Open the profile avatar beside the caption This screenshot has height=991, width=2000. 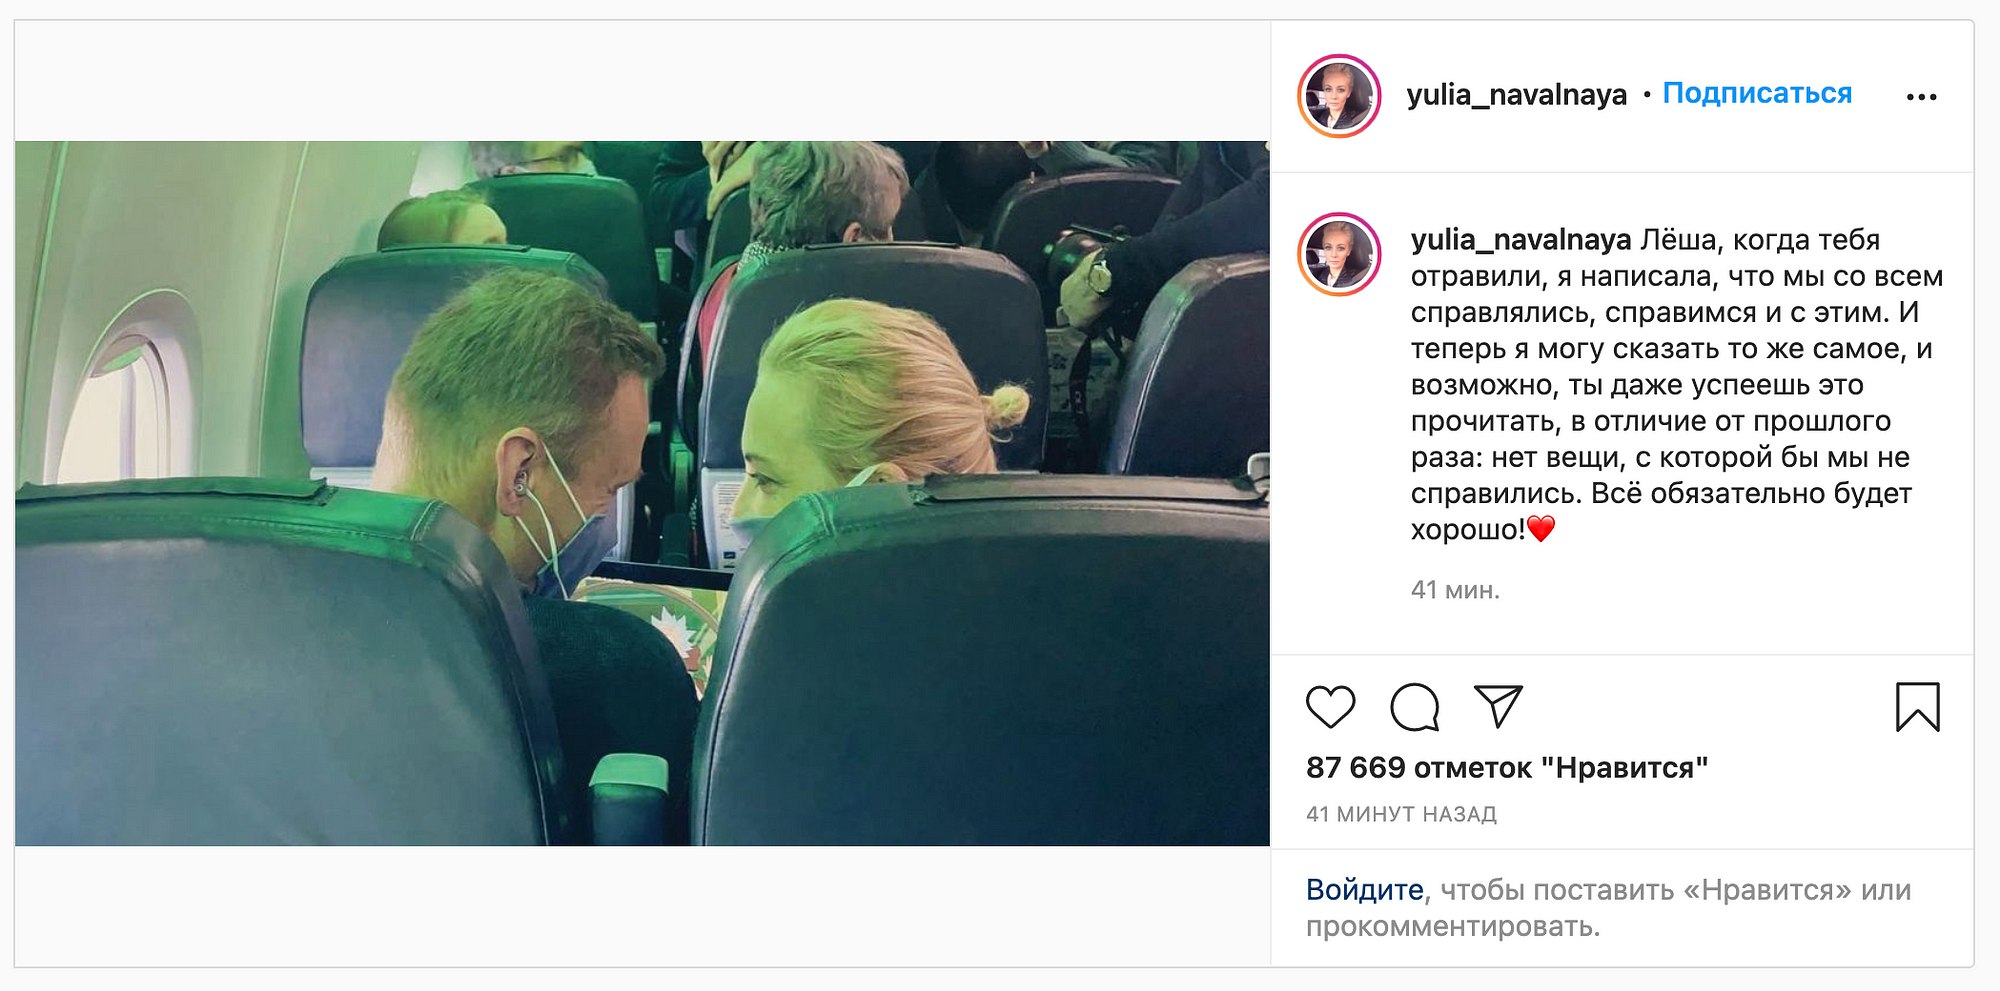(x=1339, y=254)
